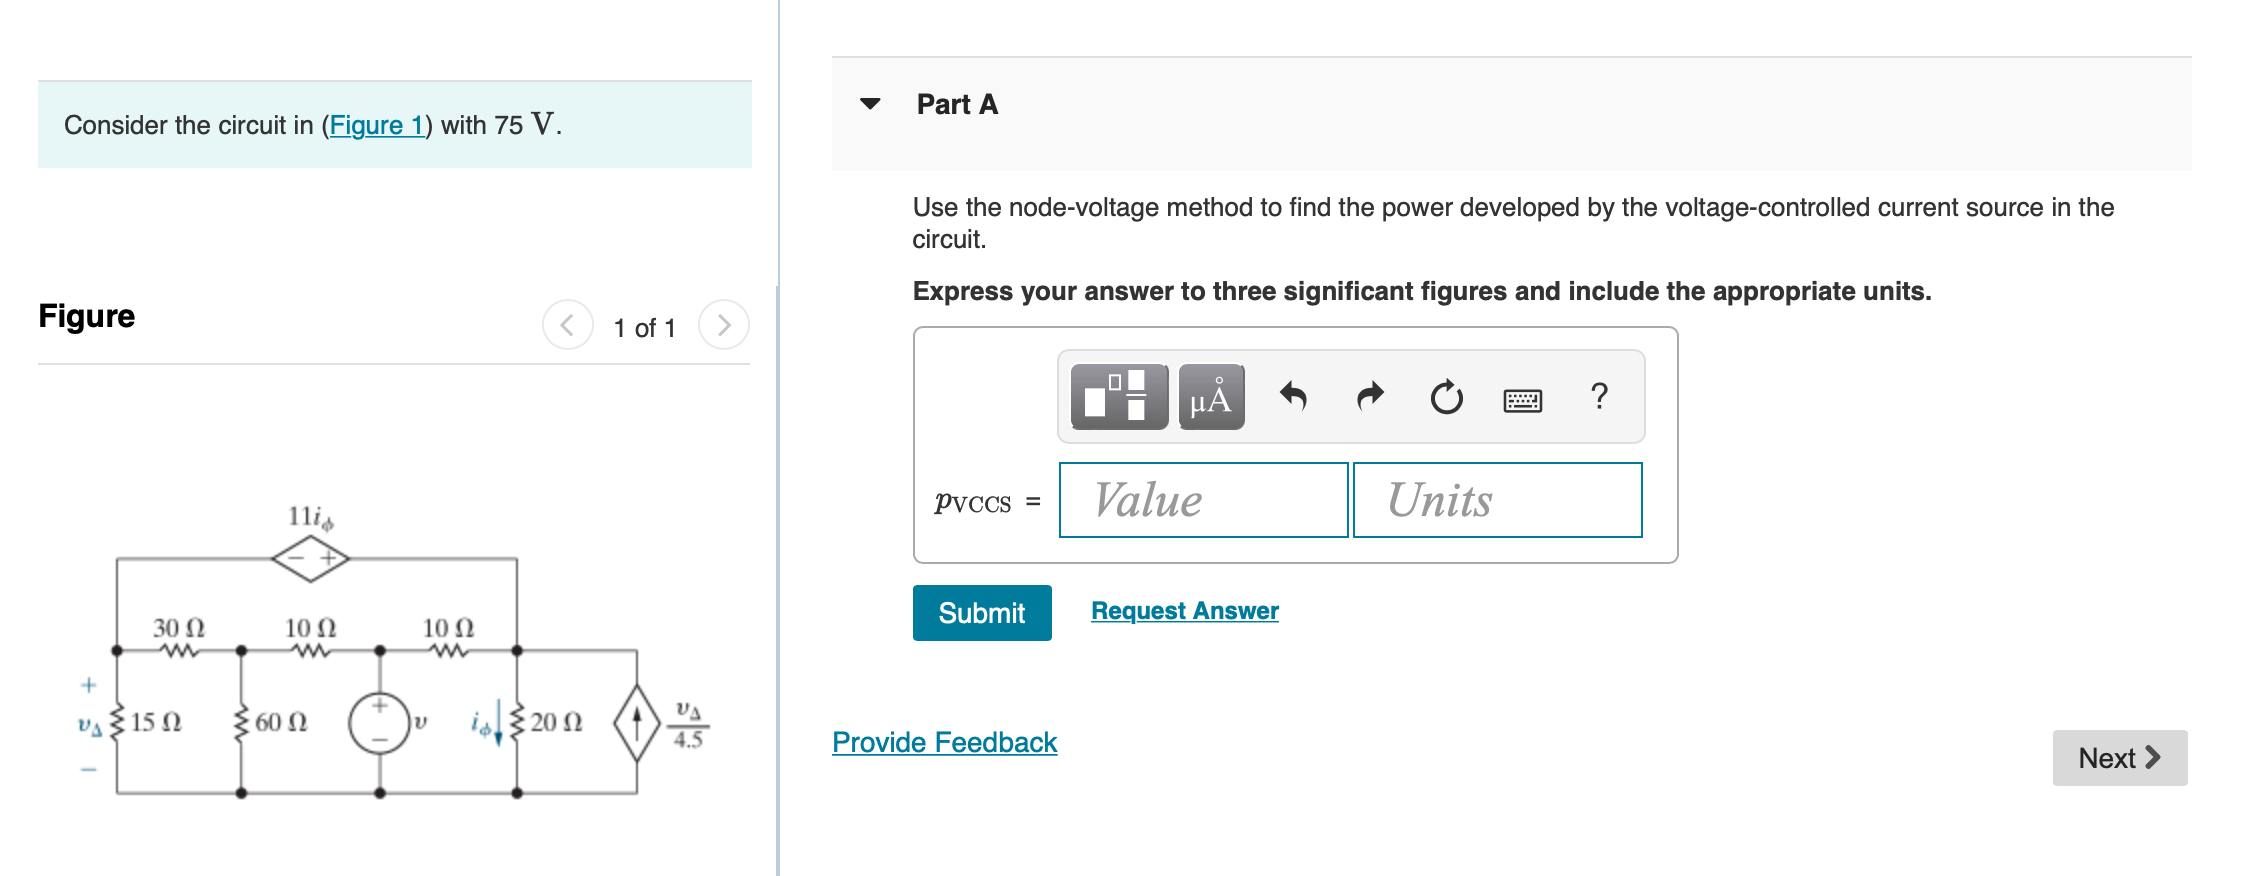Click inside the Units answer field
Viewport: 2244px width, 876px height.
click(x=1497, y=500)
